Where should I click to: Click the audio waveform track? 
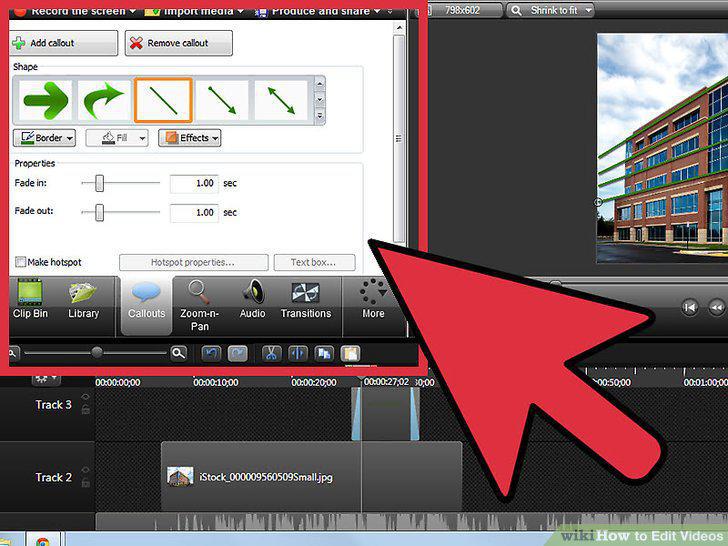[x=411, y=521]
